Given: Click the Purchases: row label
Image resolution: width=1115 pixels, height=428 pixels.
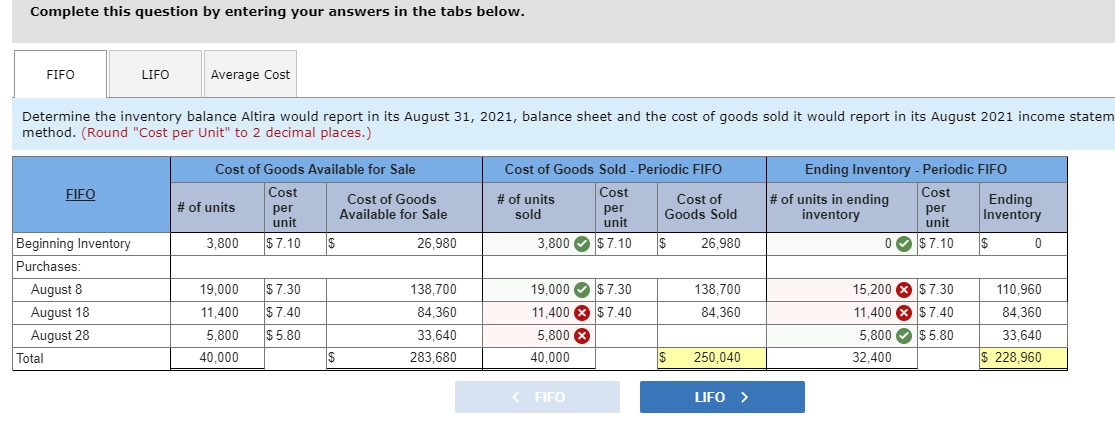Looking at the screenshot, I should pos(48,267).
